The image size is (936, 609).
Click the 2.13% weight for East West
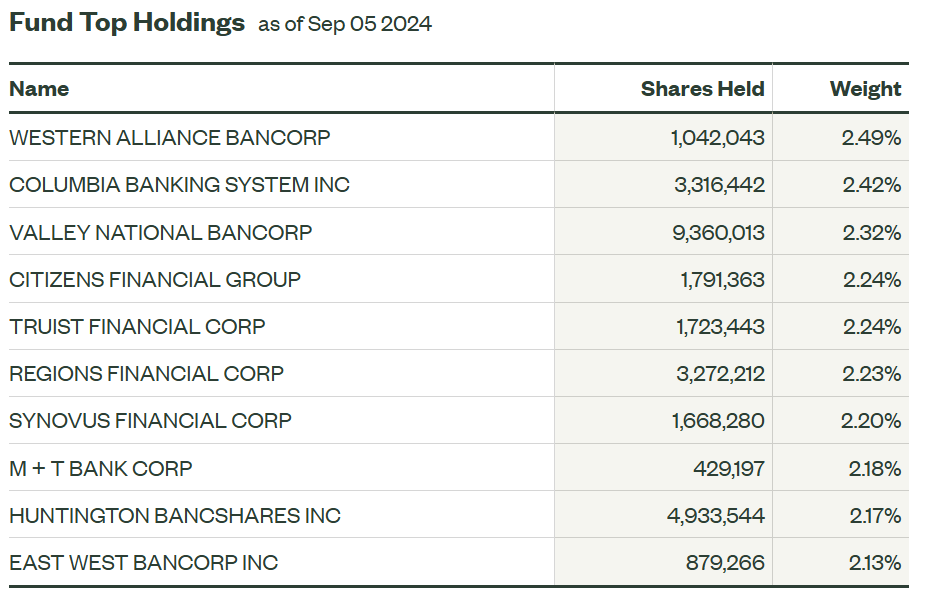[872, 563]
